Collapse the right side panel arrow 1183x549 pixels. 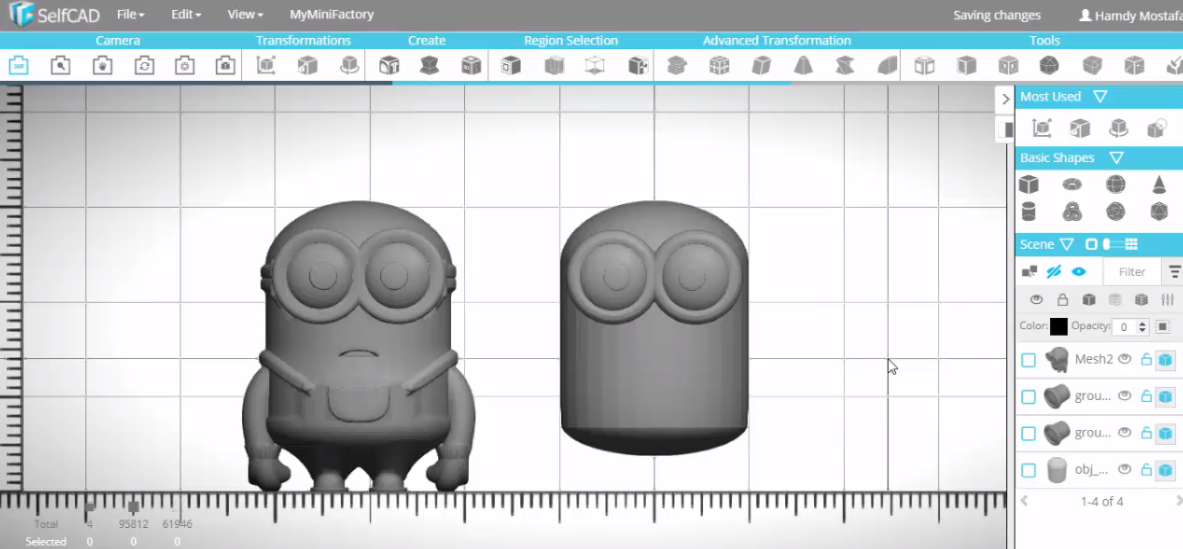pos(1004,99)
